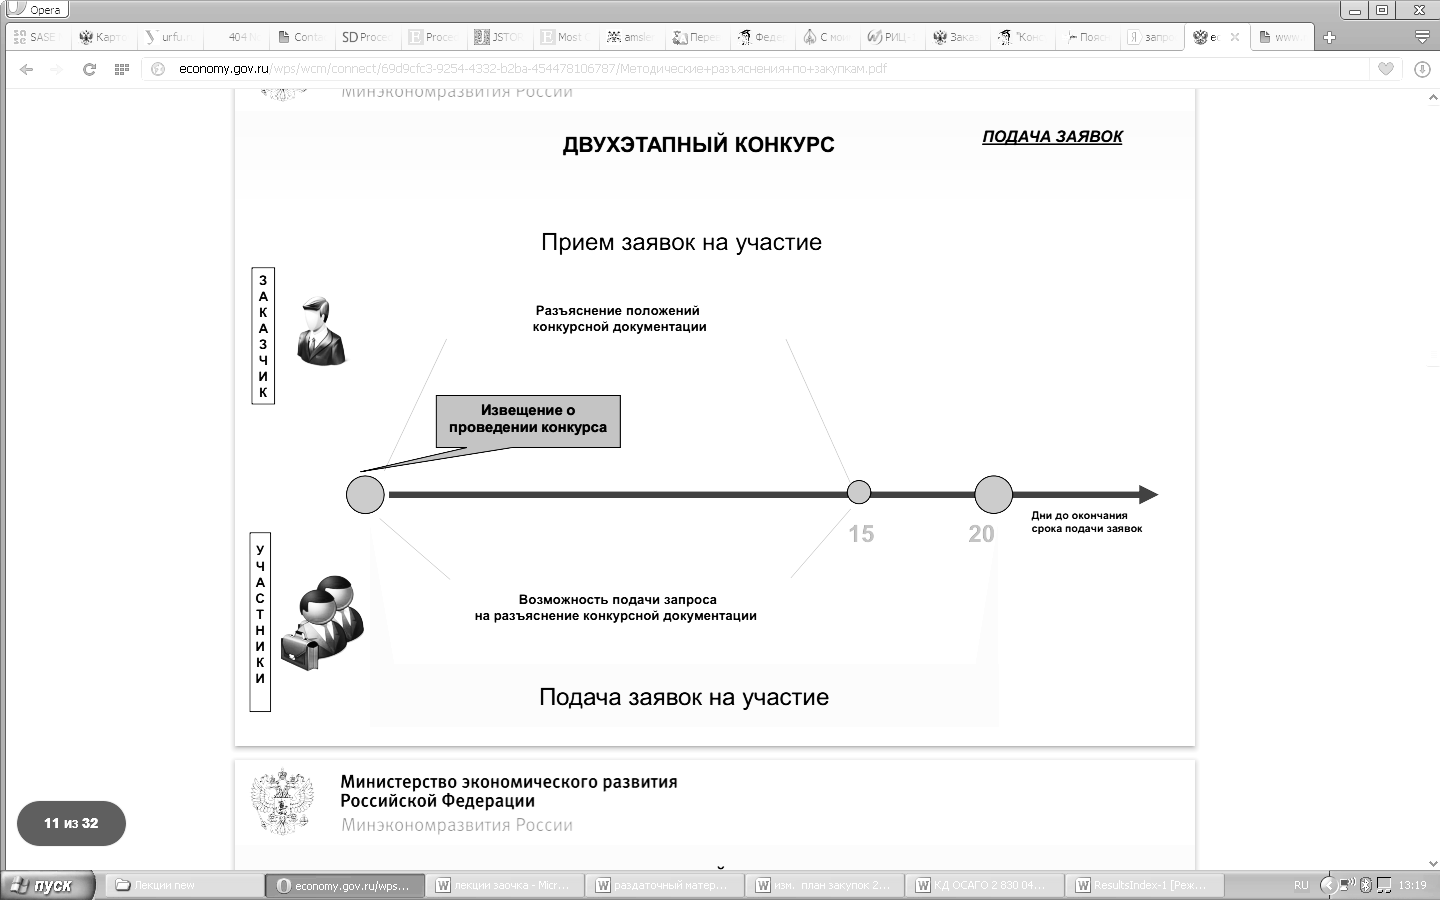The image size is (1440, 900).
Task: Go back to previous page
Action: pos(27,69)
